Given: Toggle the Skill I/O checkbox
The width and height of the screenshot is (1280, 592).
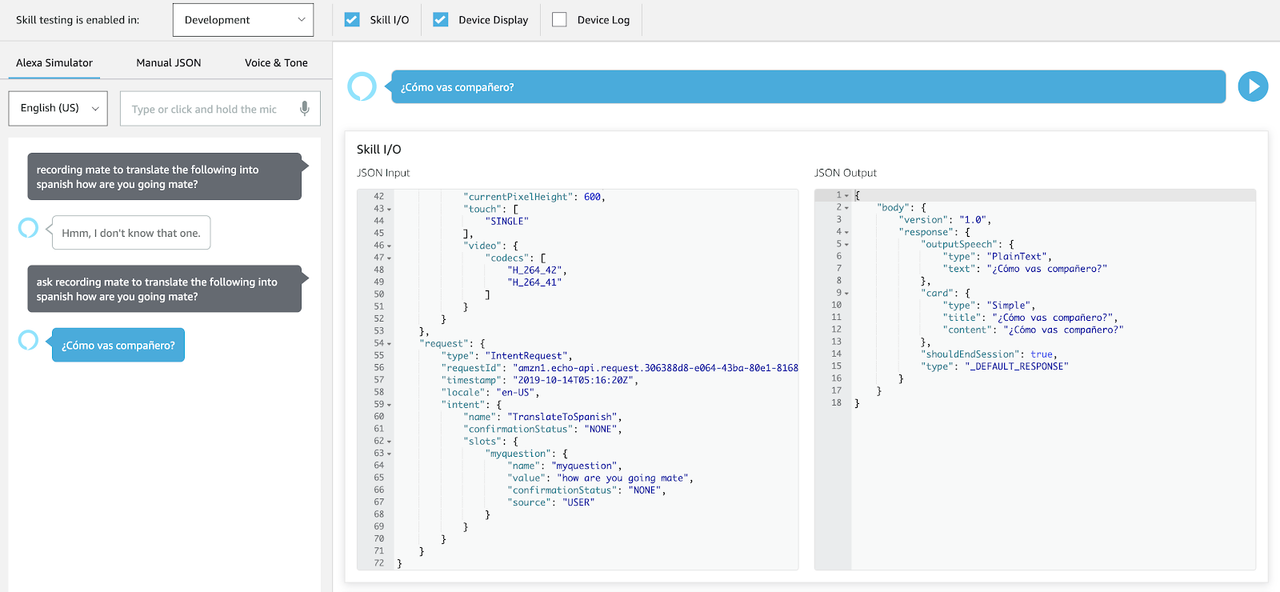Looking at the screenshot, I should [352, 19].
